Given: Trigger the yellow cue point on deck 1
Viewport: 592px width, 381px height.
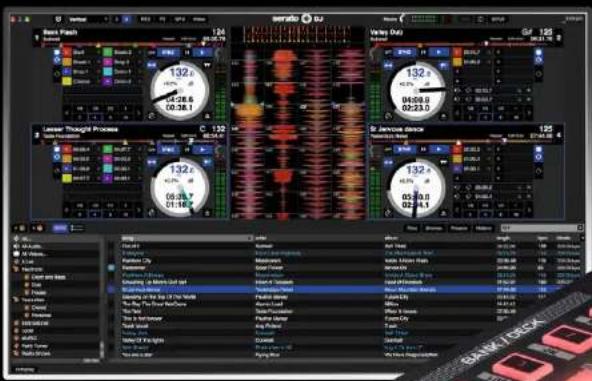Looking at the screenshot, I should pos(67,81).
